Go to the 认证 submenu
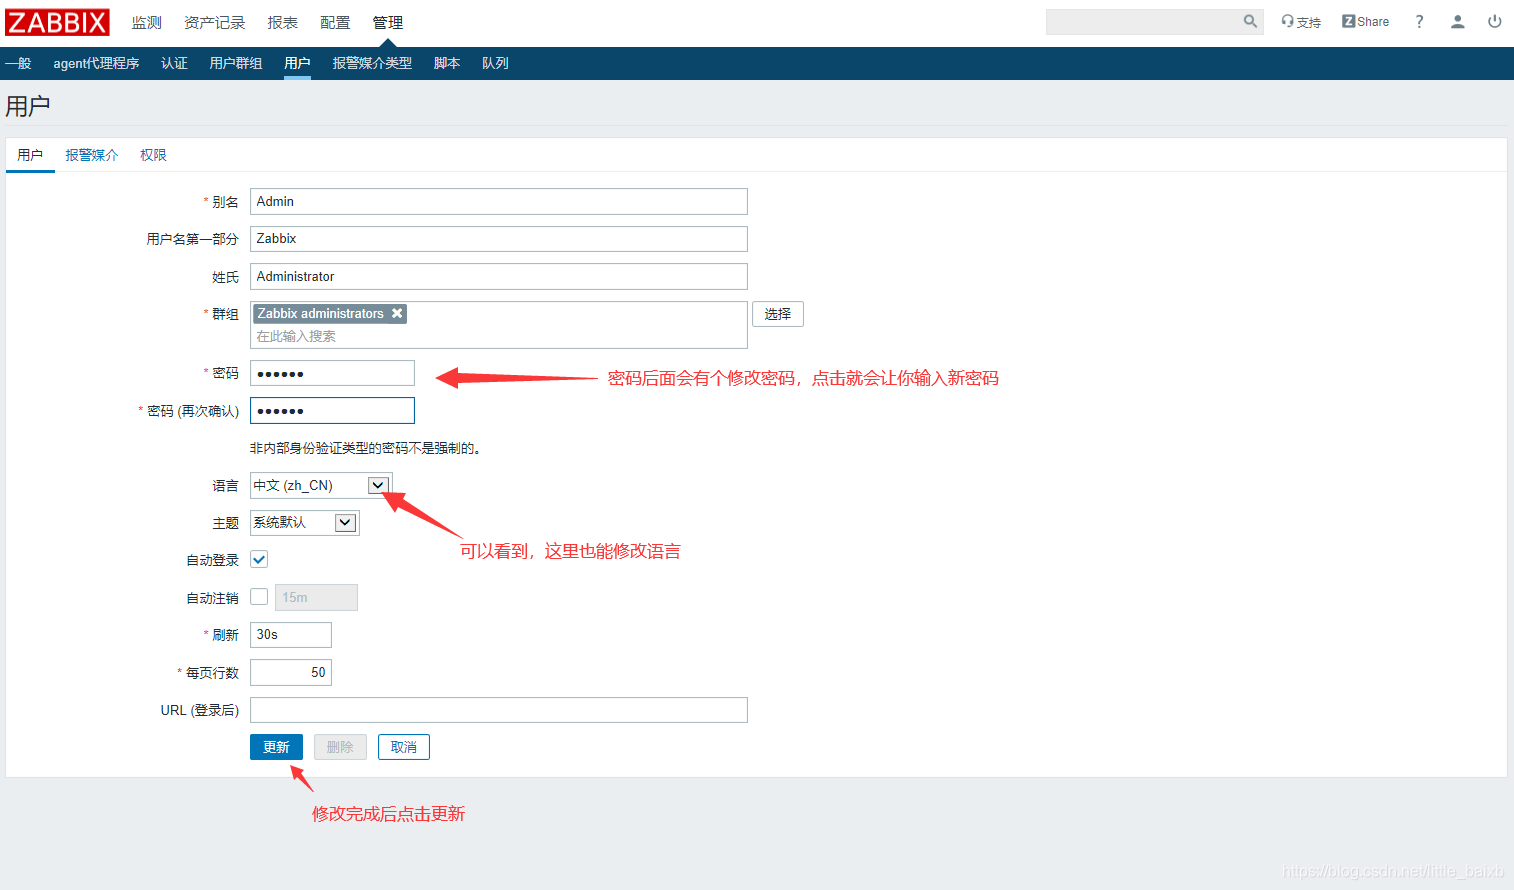1514x890 pixels. 174,63
